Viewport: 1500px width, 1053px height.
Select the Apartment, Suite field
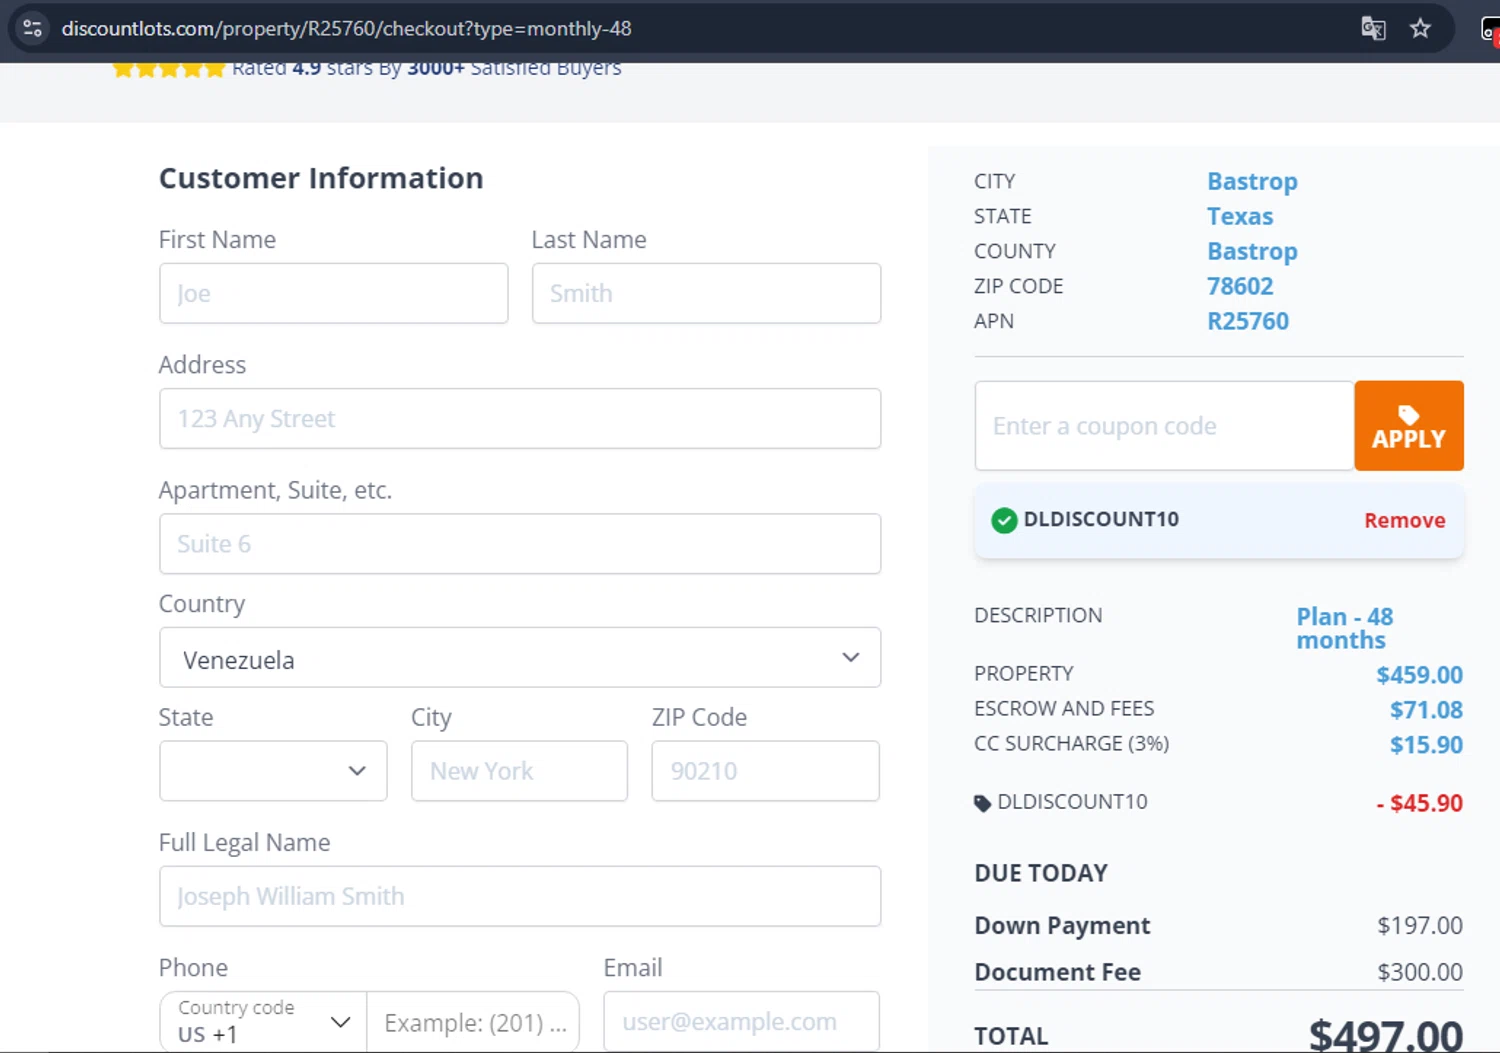click(x=519, y=544)
